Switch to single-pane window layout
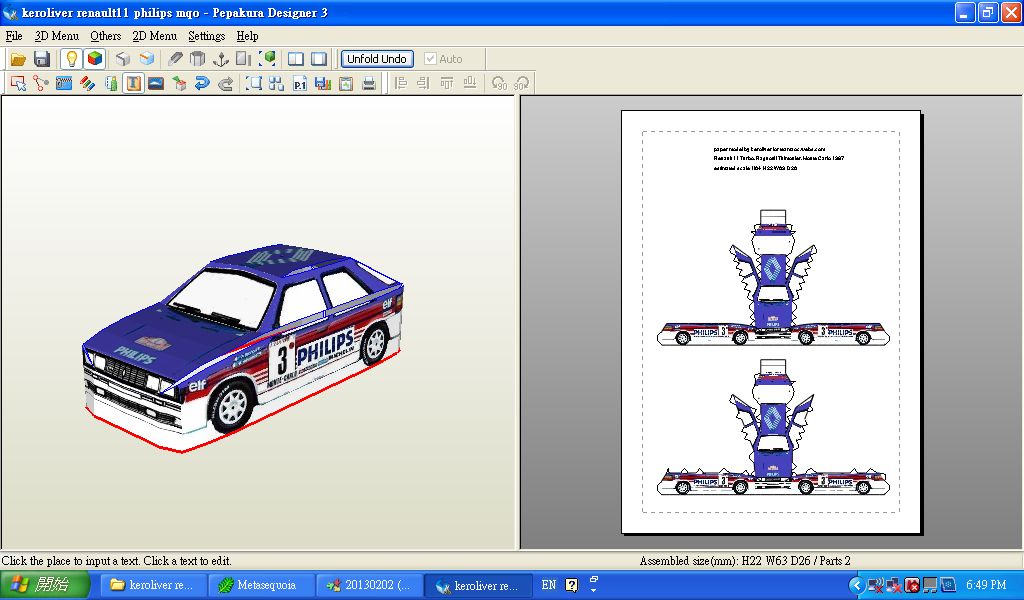 pos(319,59)
